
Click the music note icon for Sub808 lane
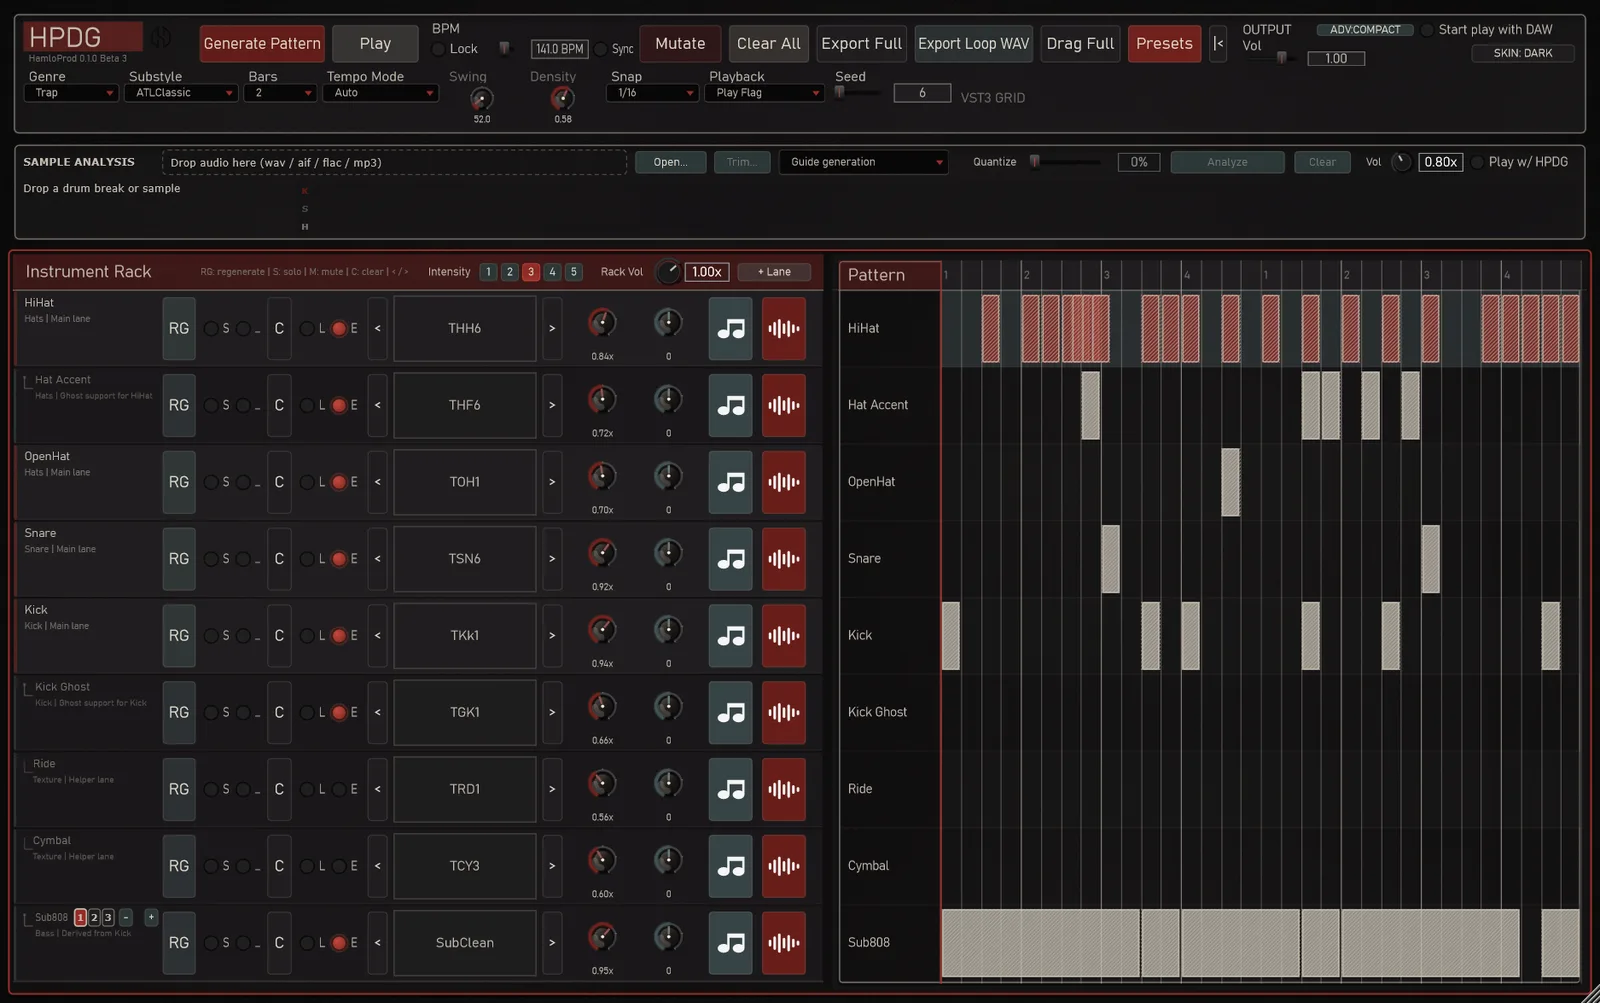point(730,943)
